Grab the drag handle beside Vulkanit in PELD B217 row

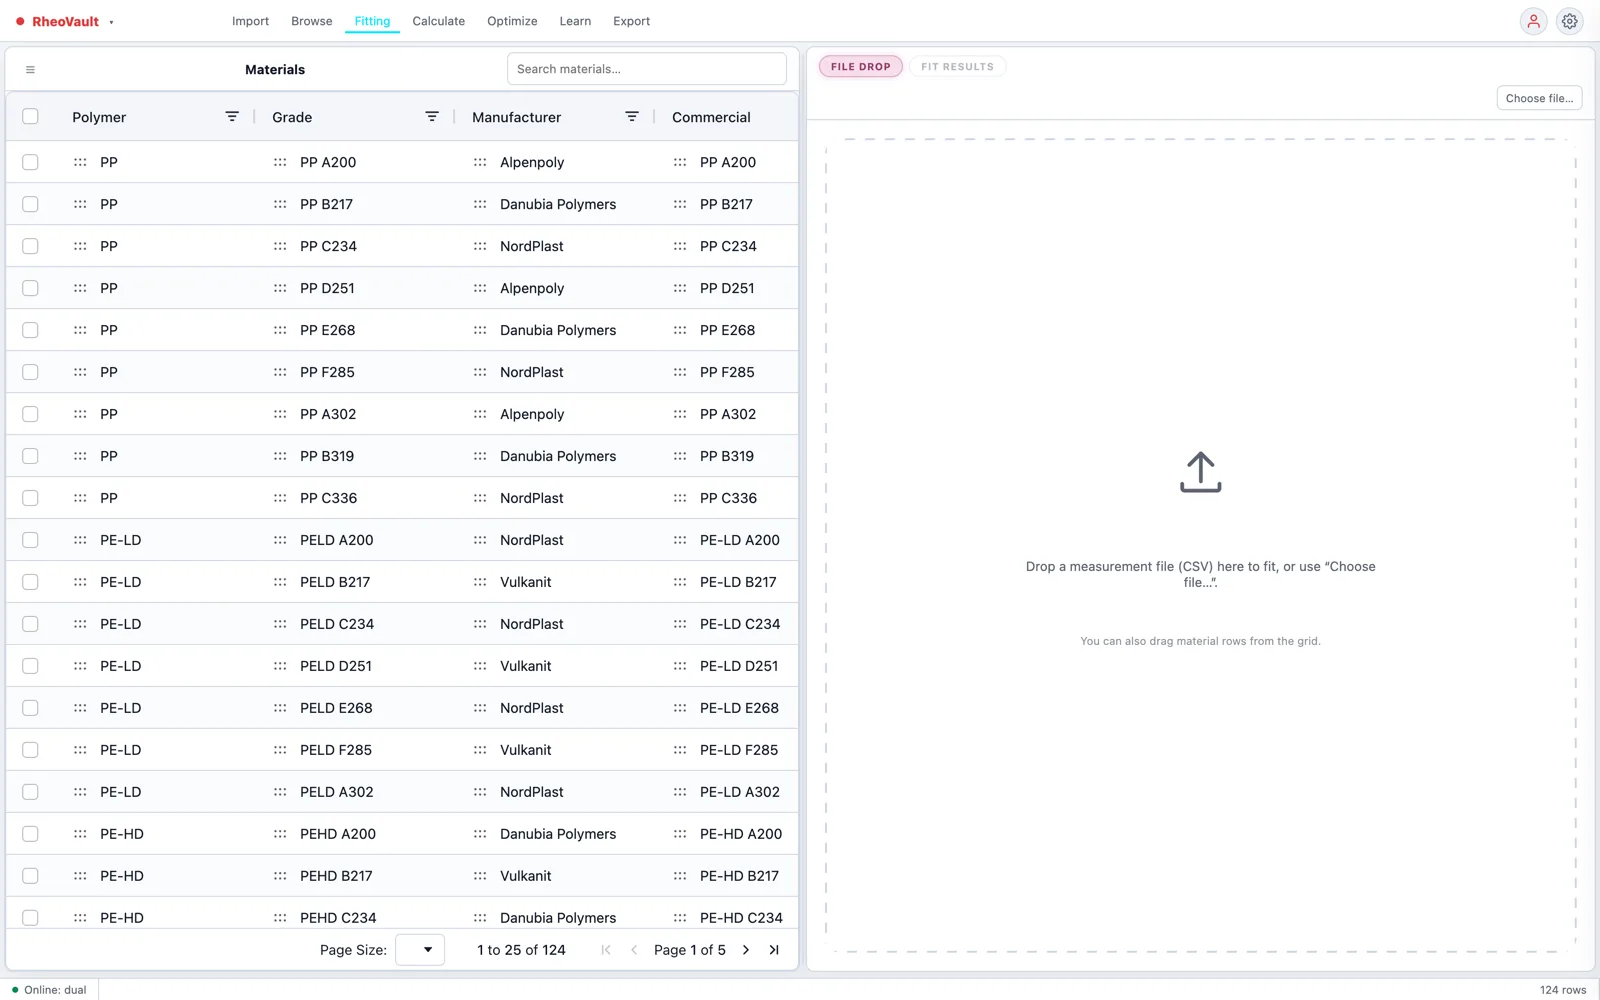[480, 582]
